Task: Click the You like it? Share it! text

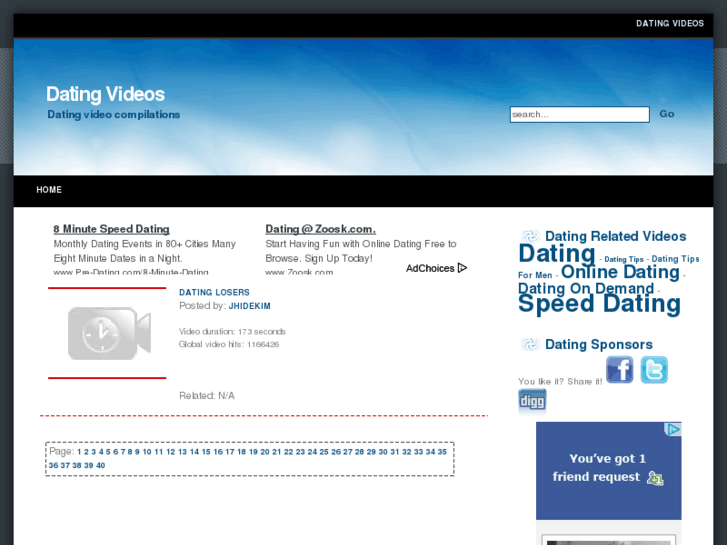Action: click(x=560, y=381)
